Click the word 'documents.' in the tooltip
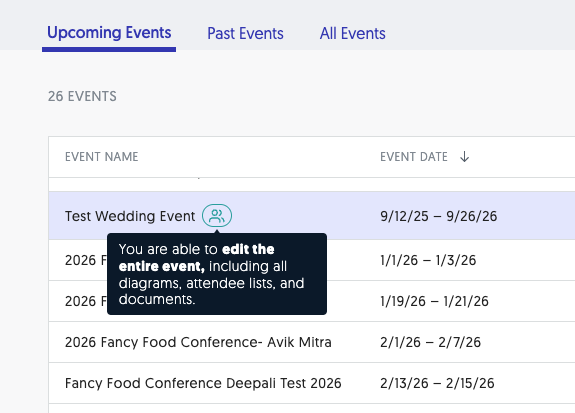575x413 pixels. pyautogui.click(x=157, y=299)
